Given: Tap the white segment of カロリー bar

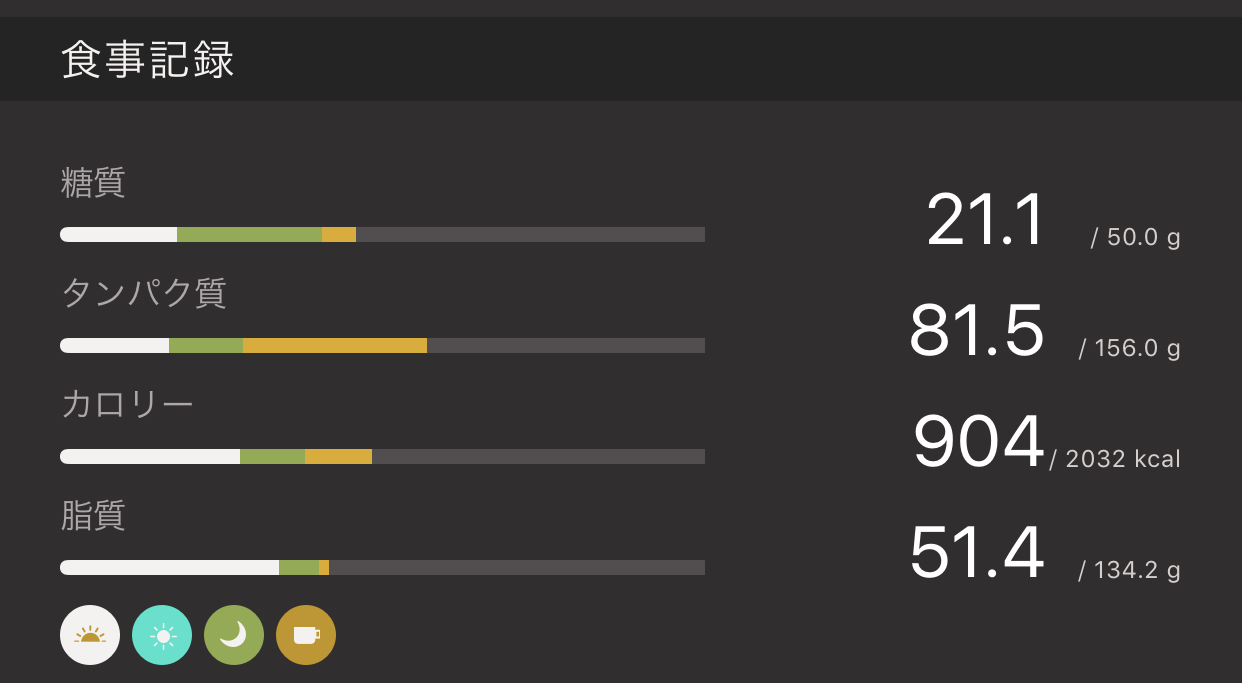Looking at the screenshot, I should pos(150,457).
